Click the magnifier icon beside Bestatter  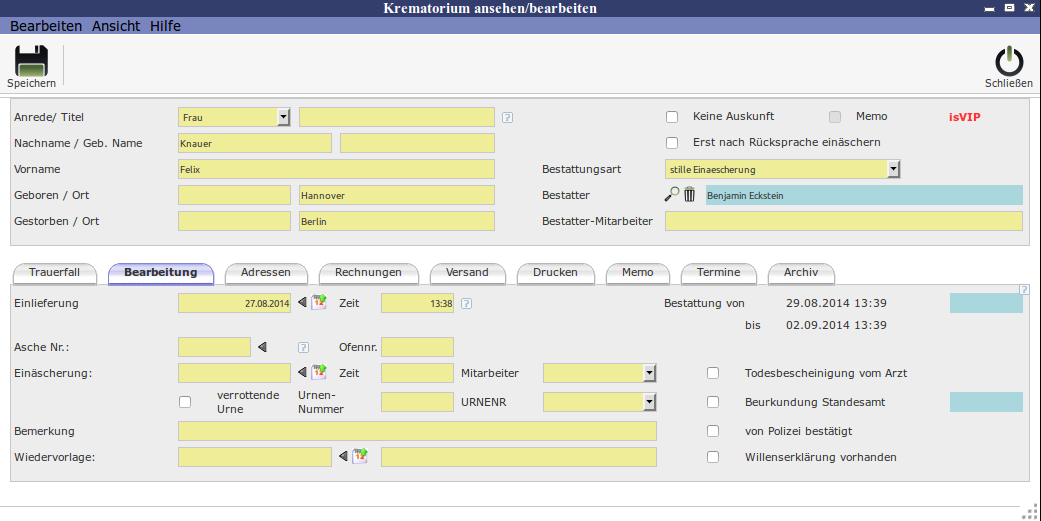672,195
